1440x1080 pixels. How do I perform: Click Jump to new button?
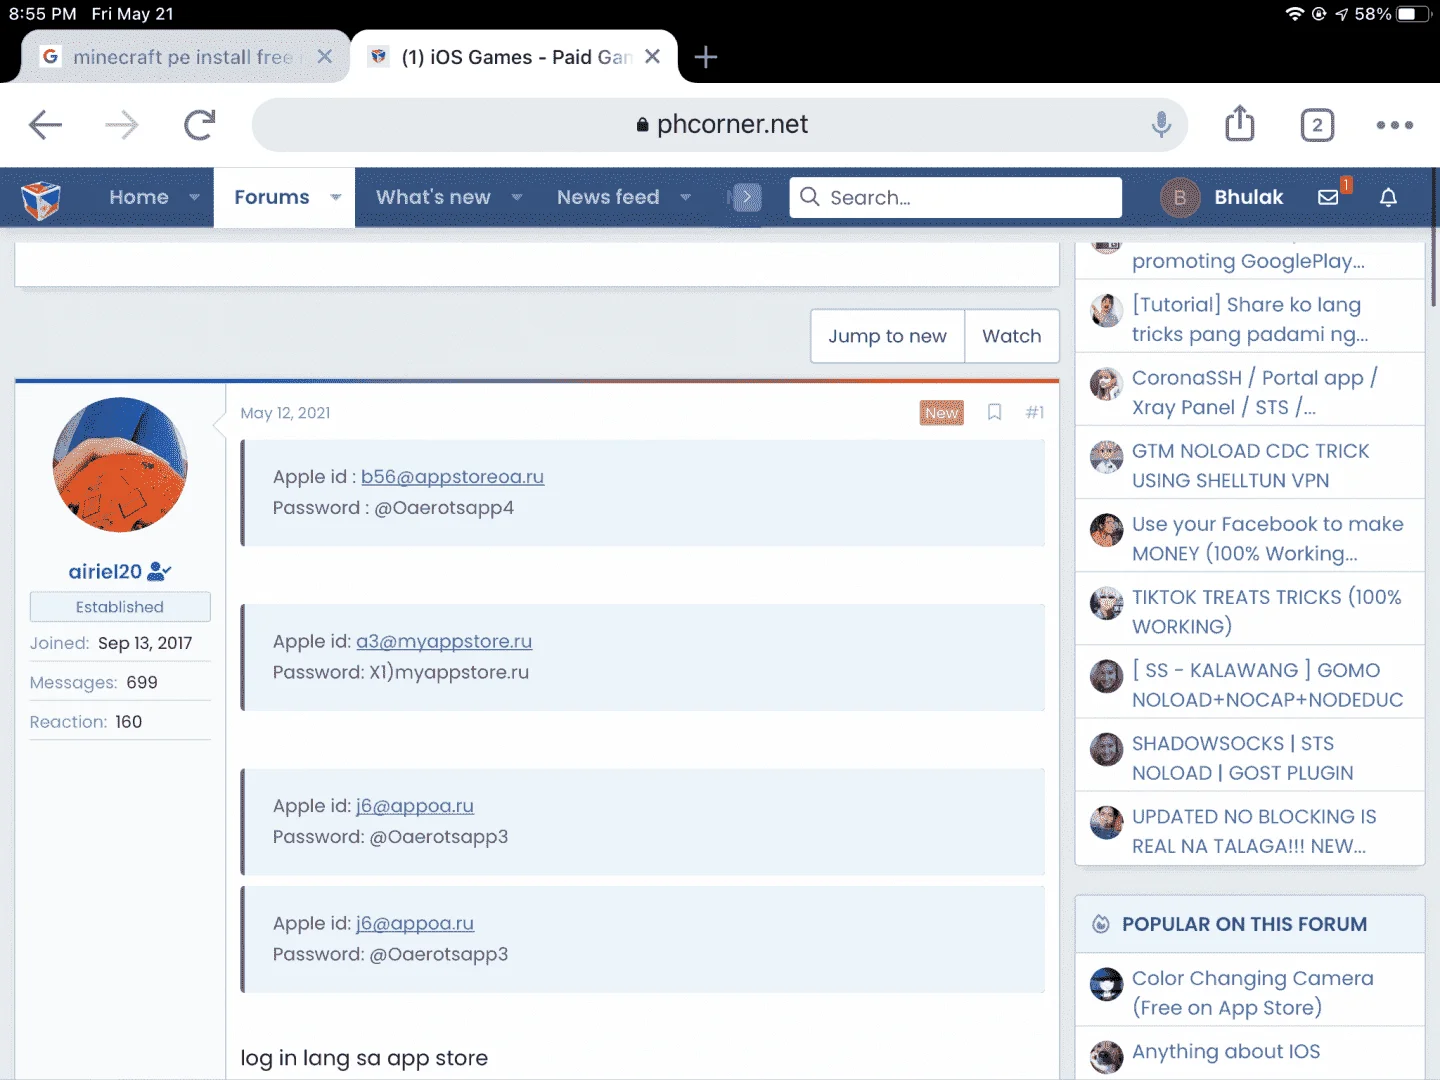pos(887,336)
